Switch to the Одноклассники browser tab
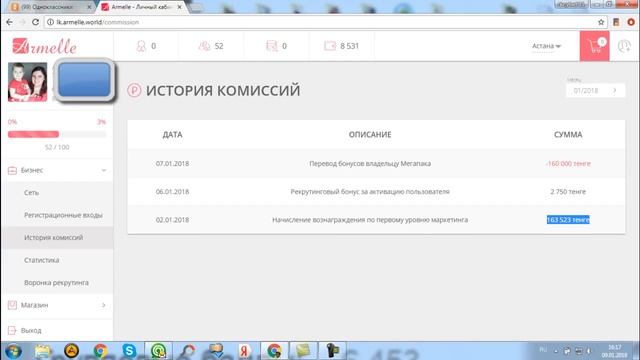640x360 pixels. pos(50,7)
